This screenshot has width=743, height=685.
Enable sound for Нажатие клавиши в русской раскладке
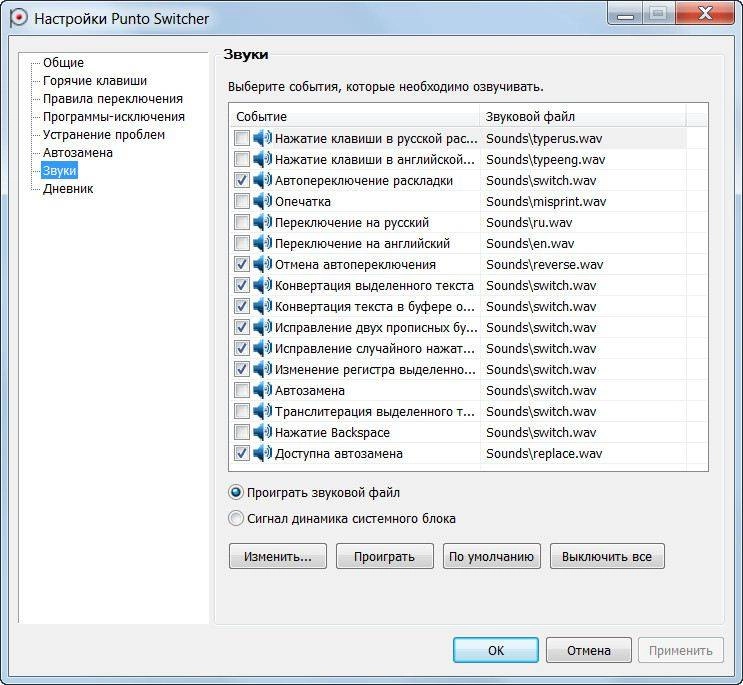click(x=242, y=138)
